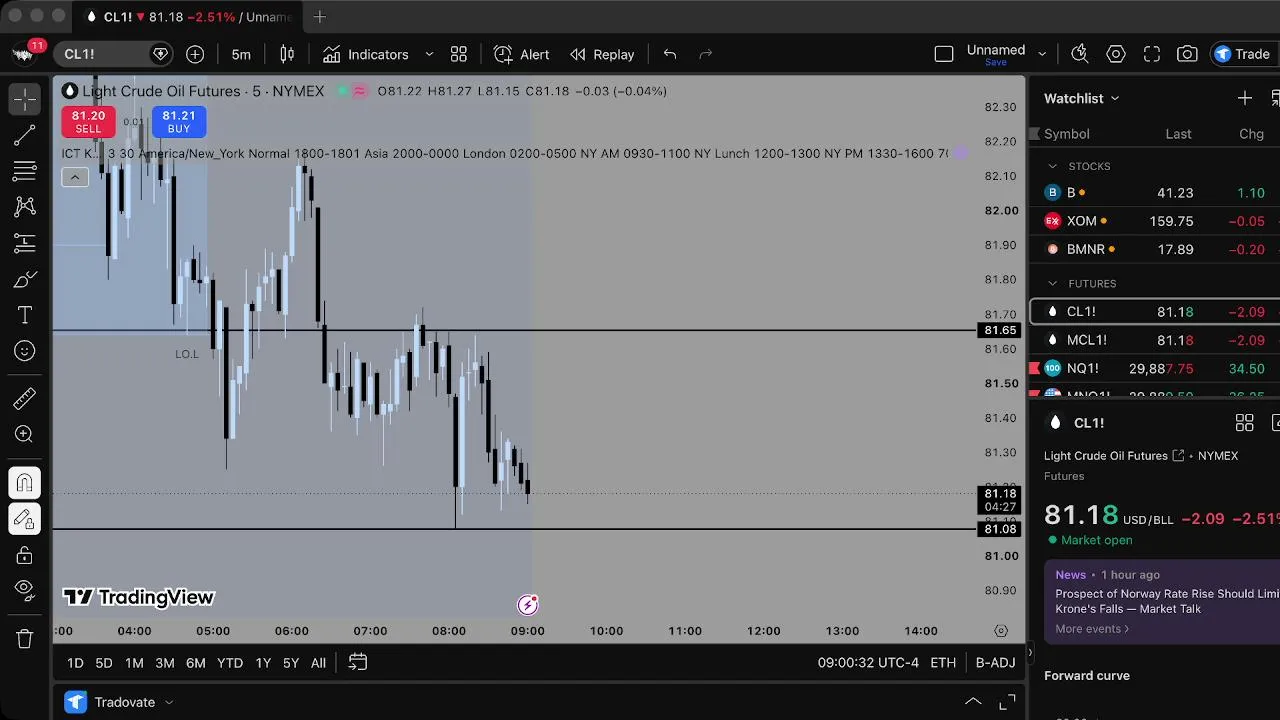The width and height of the screenshot is (1280, 720).
Task: Take a chart snapshot with camera icon
Action: pos(1187,54)
